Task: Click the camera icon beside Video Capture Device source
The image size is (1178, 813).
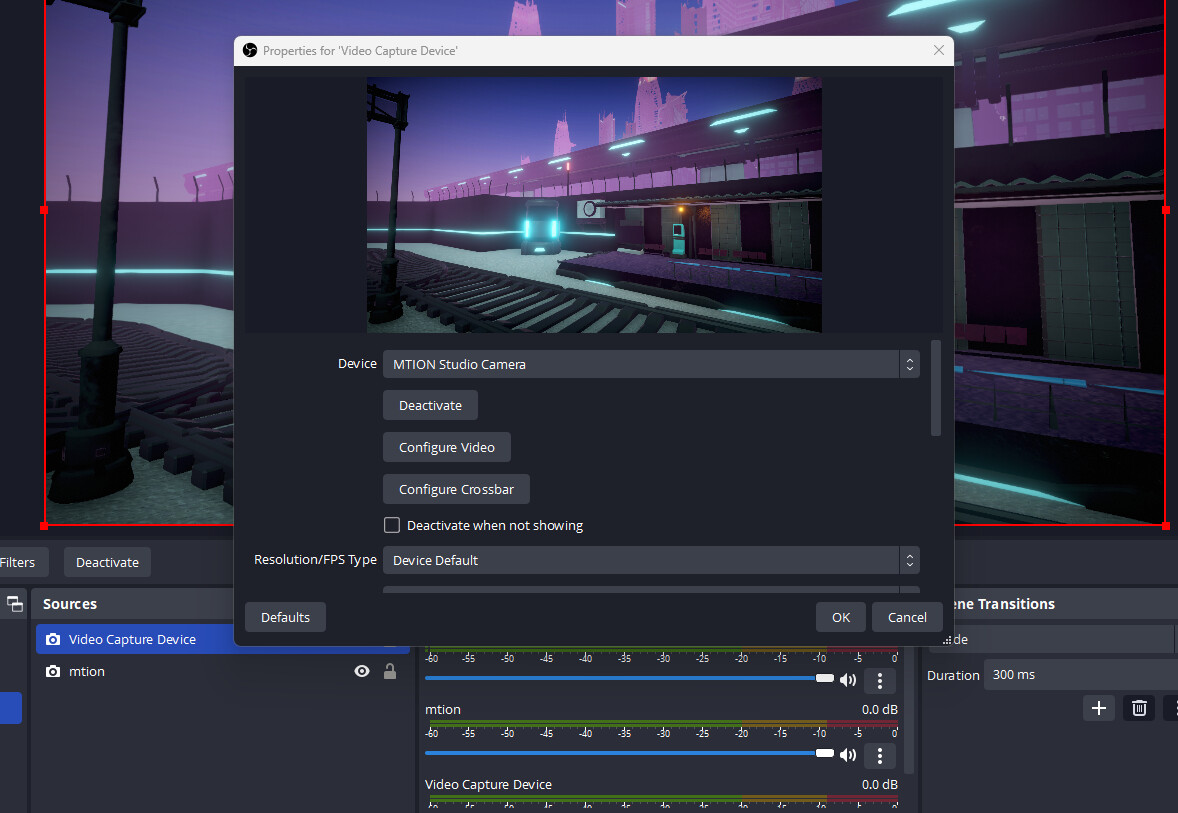Action: coord(54,639)
